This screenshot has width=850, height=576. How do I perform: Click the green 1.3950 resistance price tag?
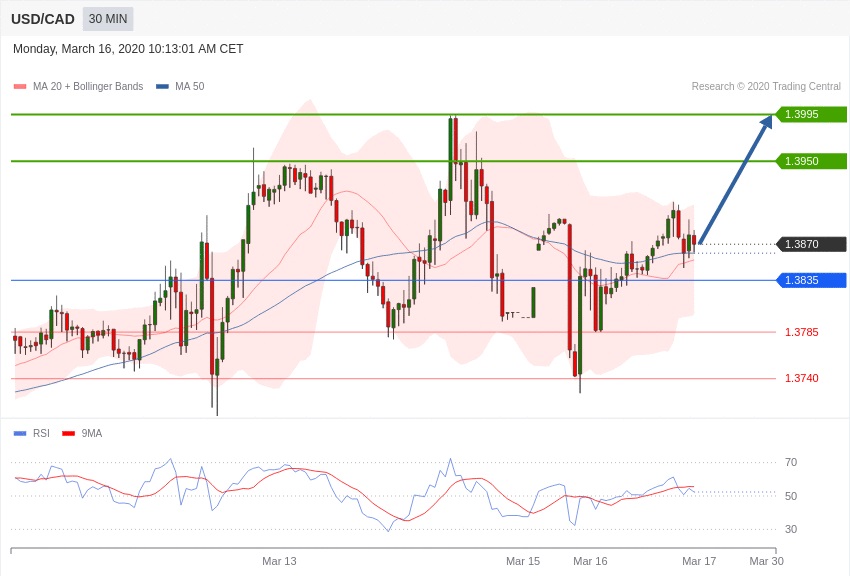coord(811,161)
